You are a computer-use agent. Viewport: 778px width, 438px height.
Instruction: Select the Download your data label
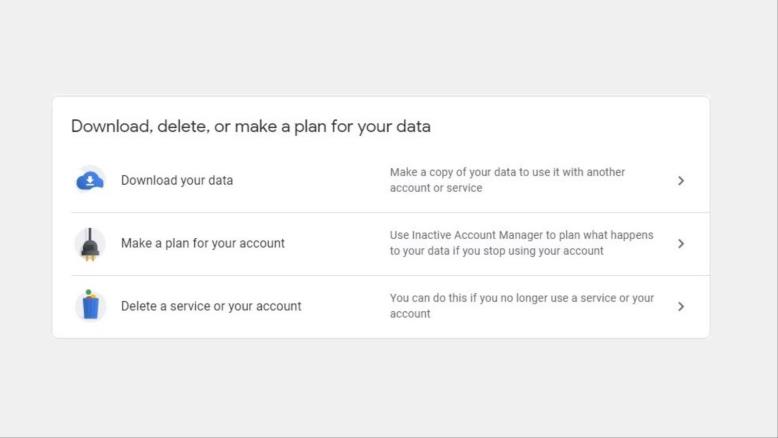pyautogui.click(x=177, y=180)
